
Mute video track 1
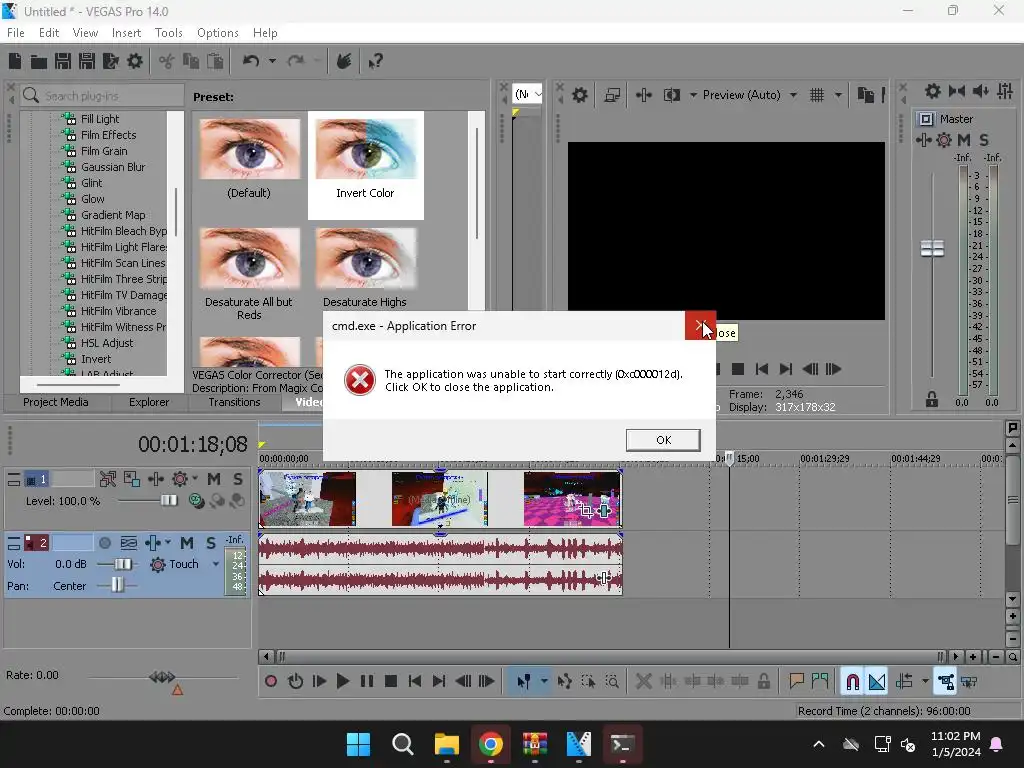tap(214, 479)
